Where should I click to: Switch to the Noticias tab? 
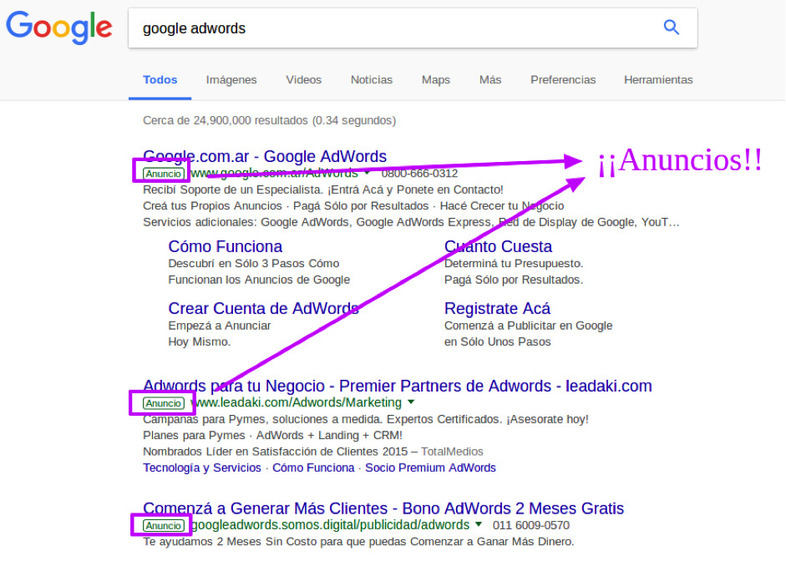[371, 80]
